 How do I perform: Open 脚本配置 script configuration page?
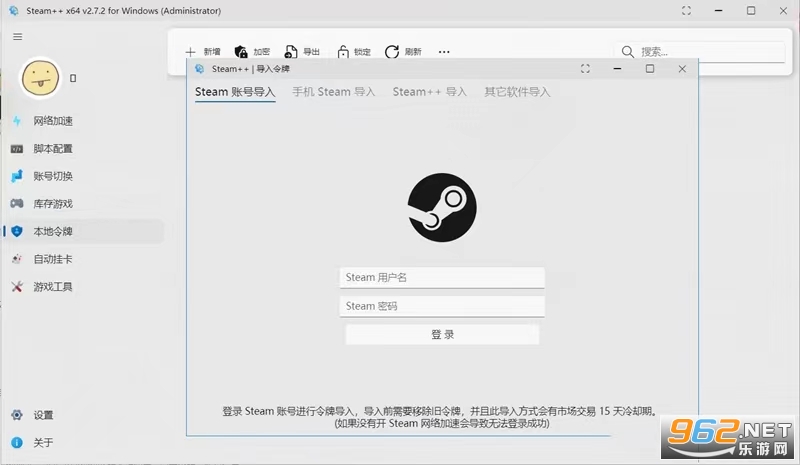[52, 149]
